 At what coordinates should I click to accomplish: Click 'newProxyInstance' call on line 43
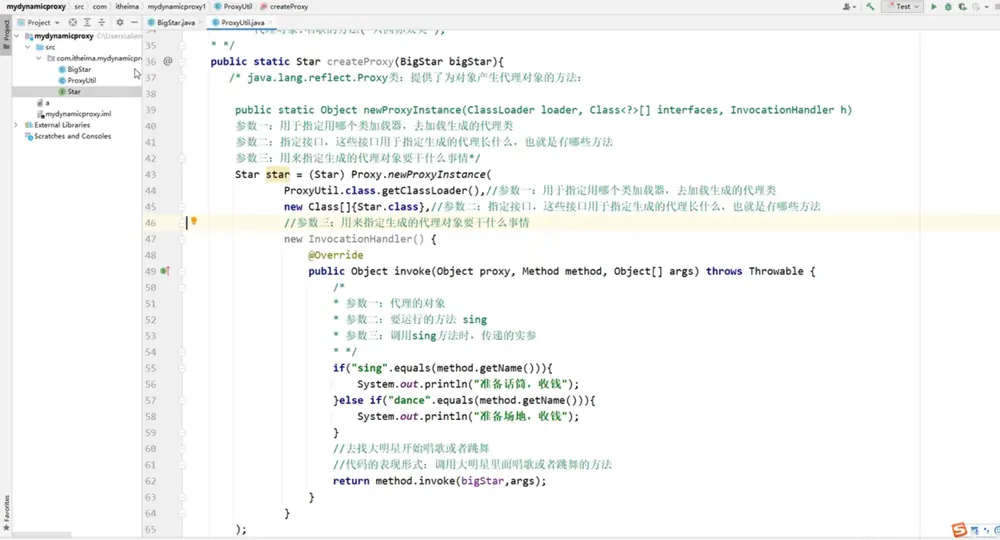tap(436, 175)
